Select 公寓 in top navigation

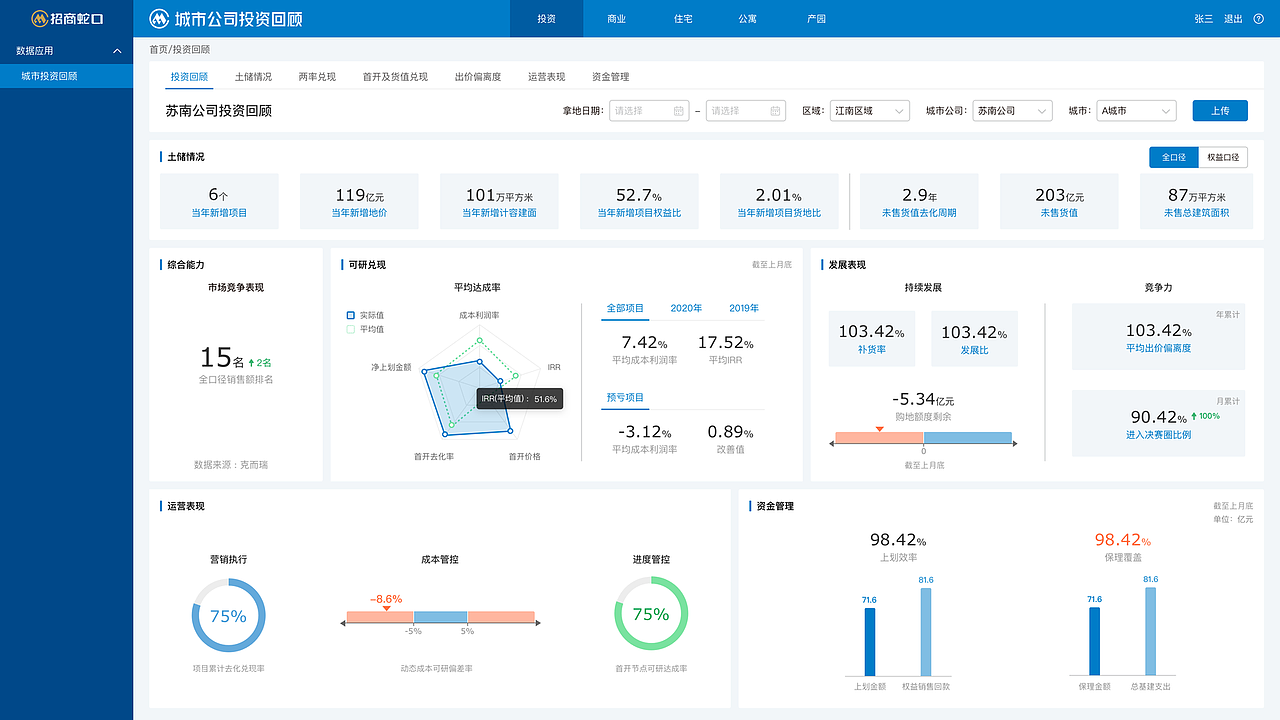[748, 19]
